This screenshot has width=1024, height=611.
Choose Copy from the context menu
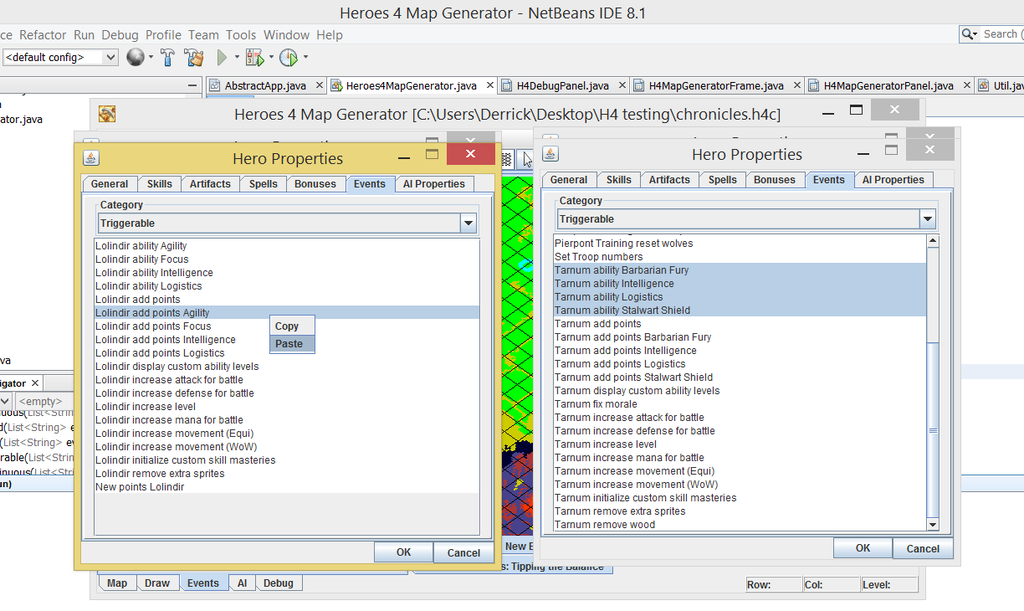[x=292, y=326]
